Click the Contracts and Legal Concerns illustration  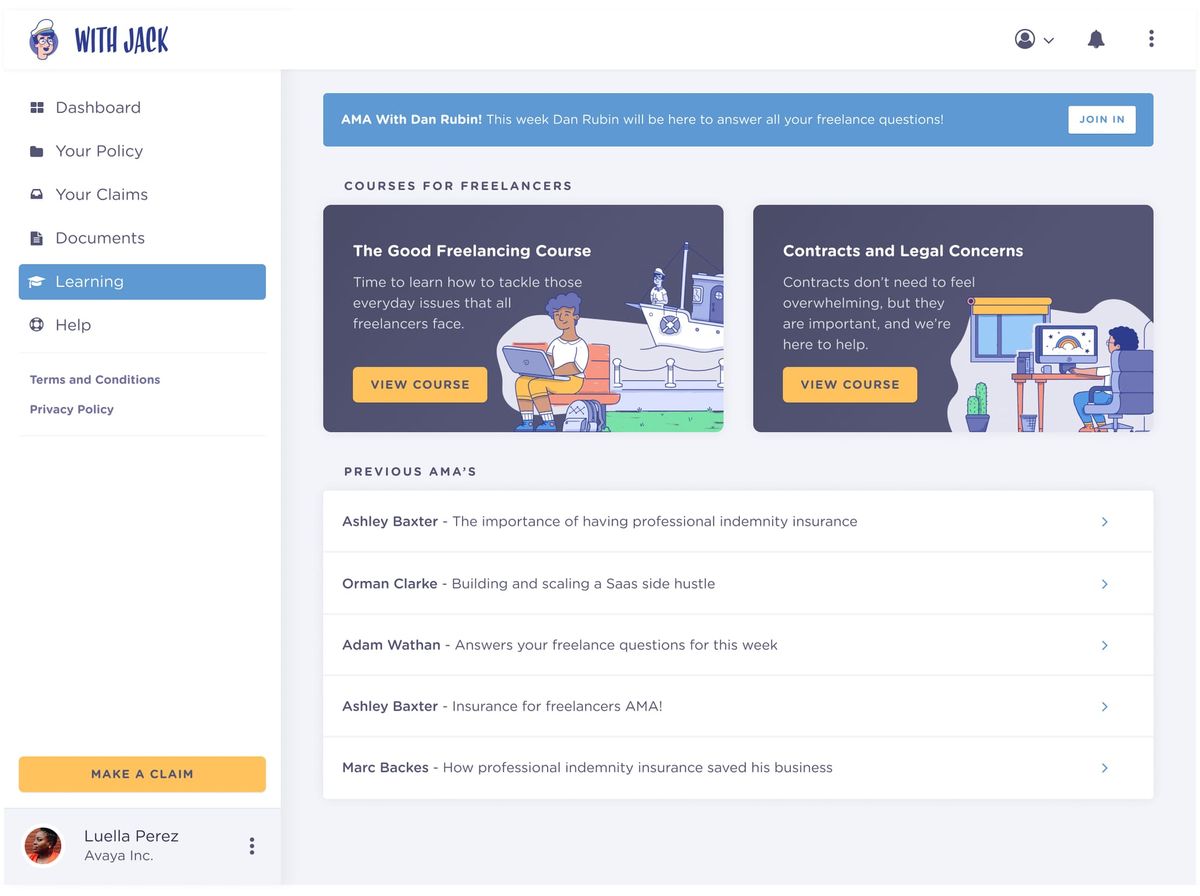coord(1052,362)
